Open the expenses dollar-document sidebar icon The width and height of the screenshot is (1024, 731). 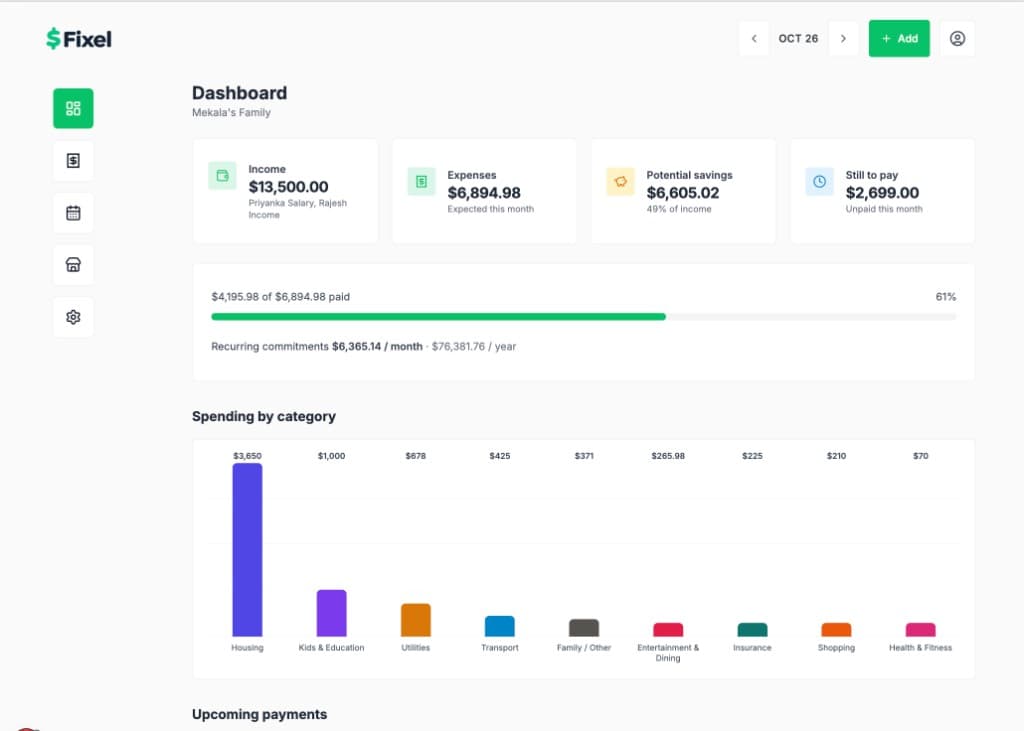click(73, 161)
